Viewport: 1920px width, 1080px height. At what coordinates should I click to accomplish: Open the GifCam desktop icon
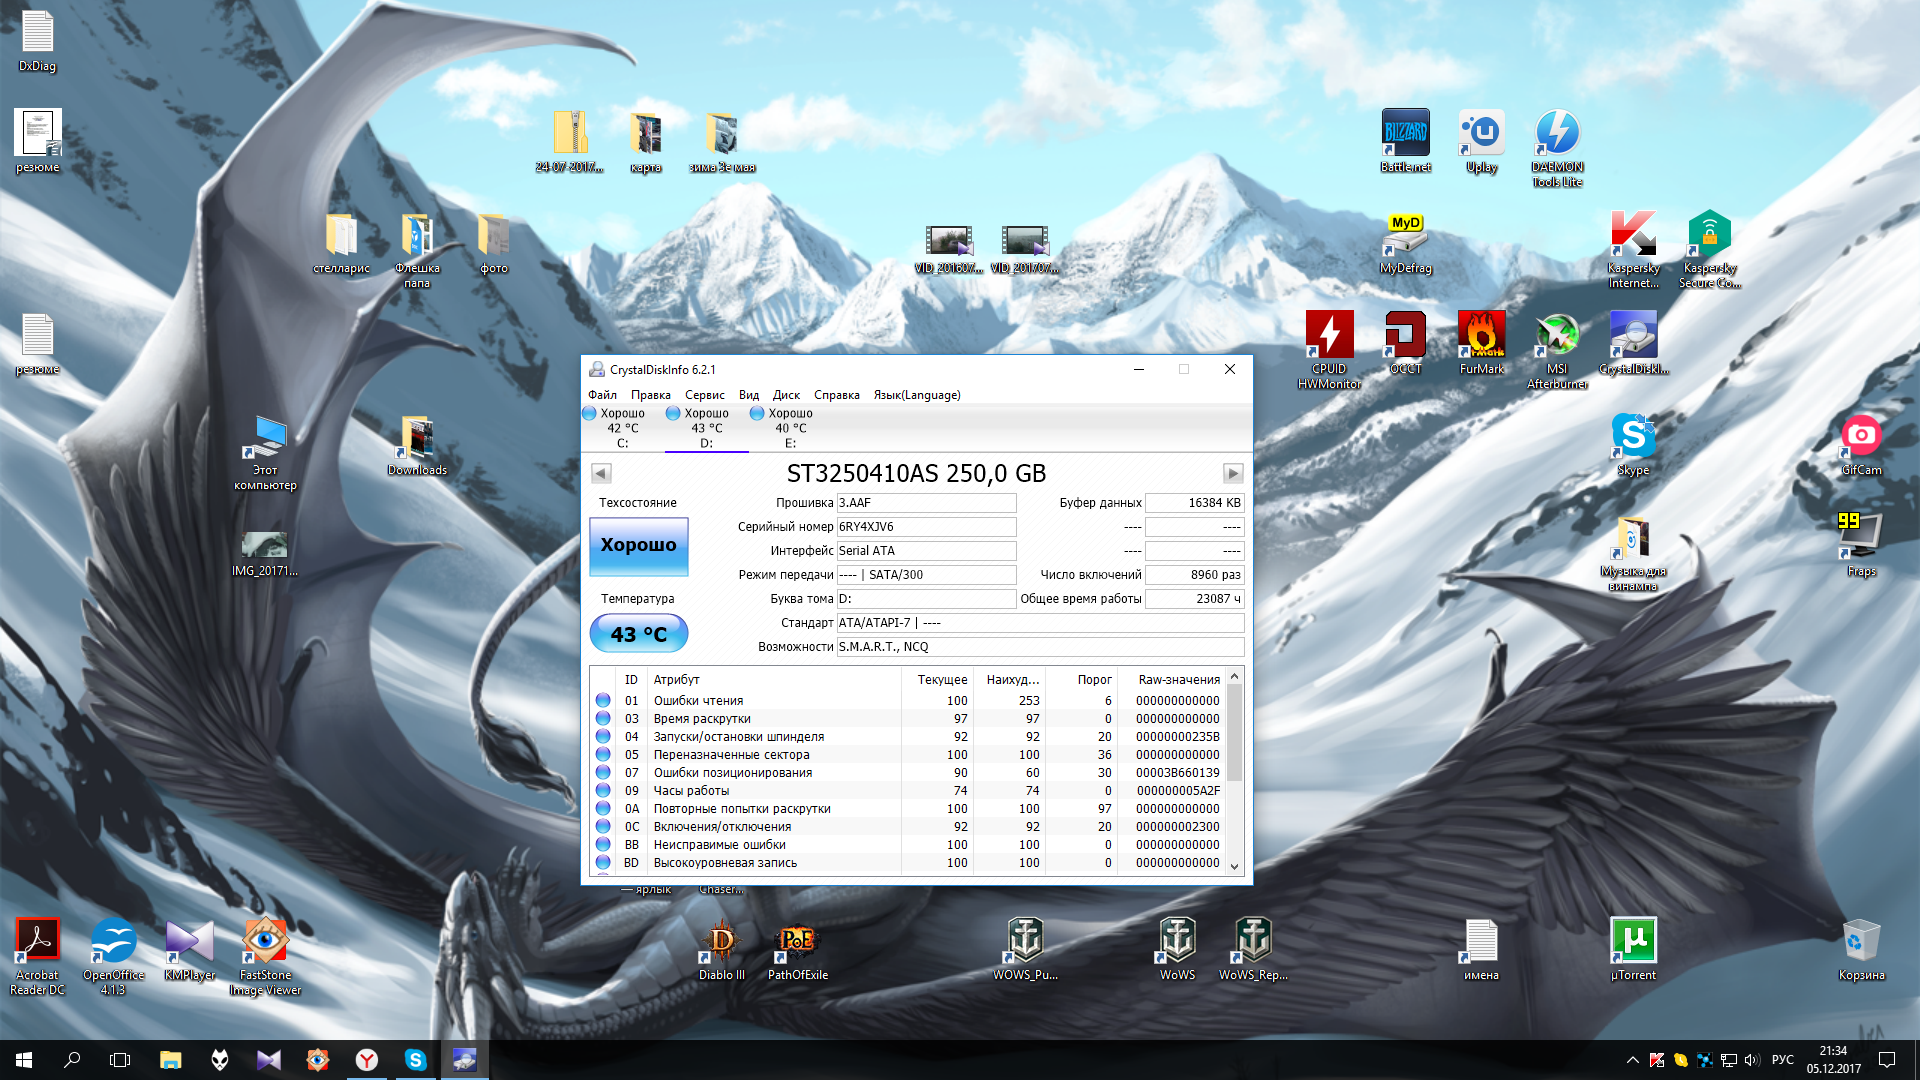[1861, 444]
